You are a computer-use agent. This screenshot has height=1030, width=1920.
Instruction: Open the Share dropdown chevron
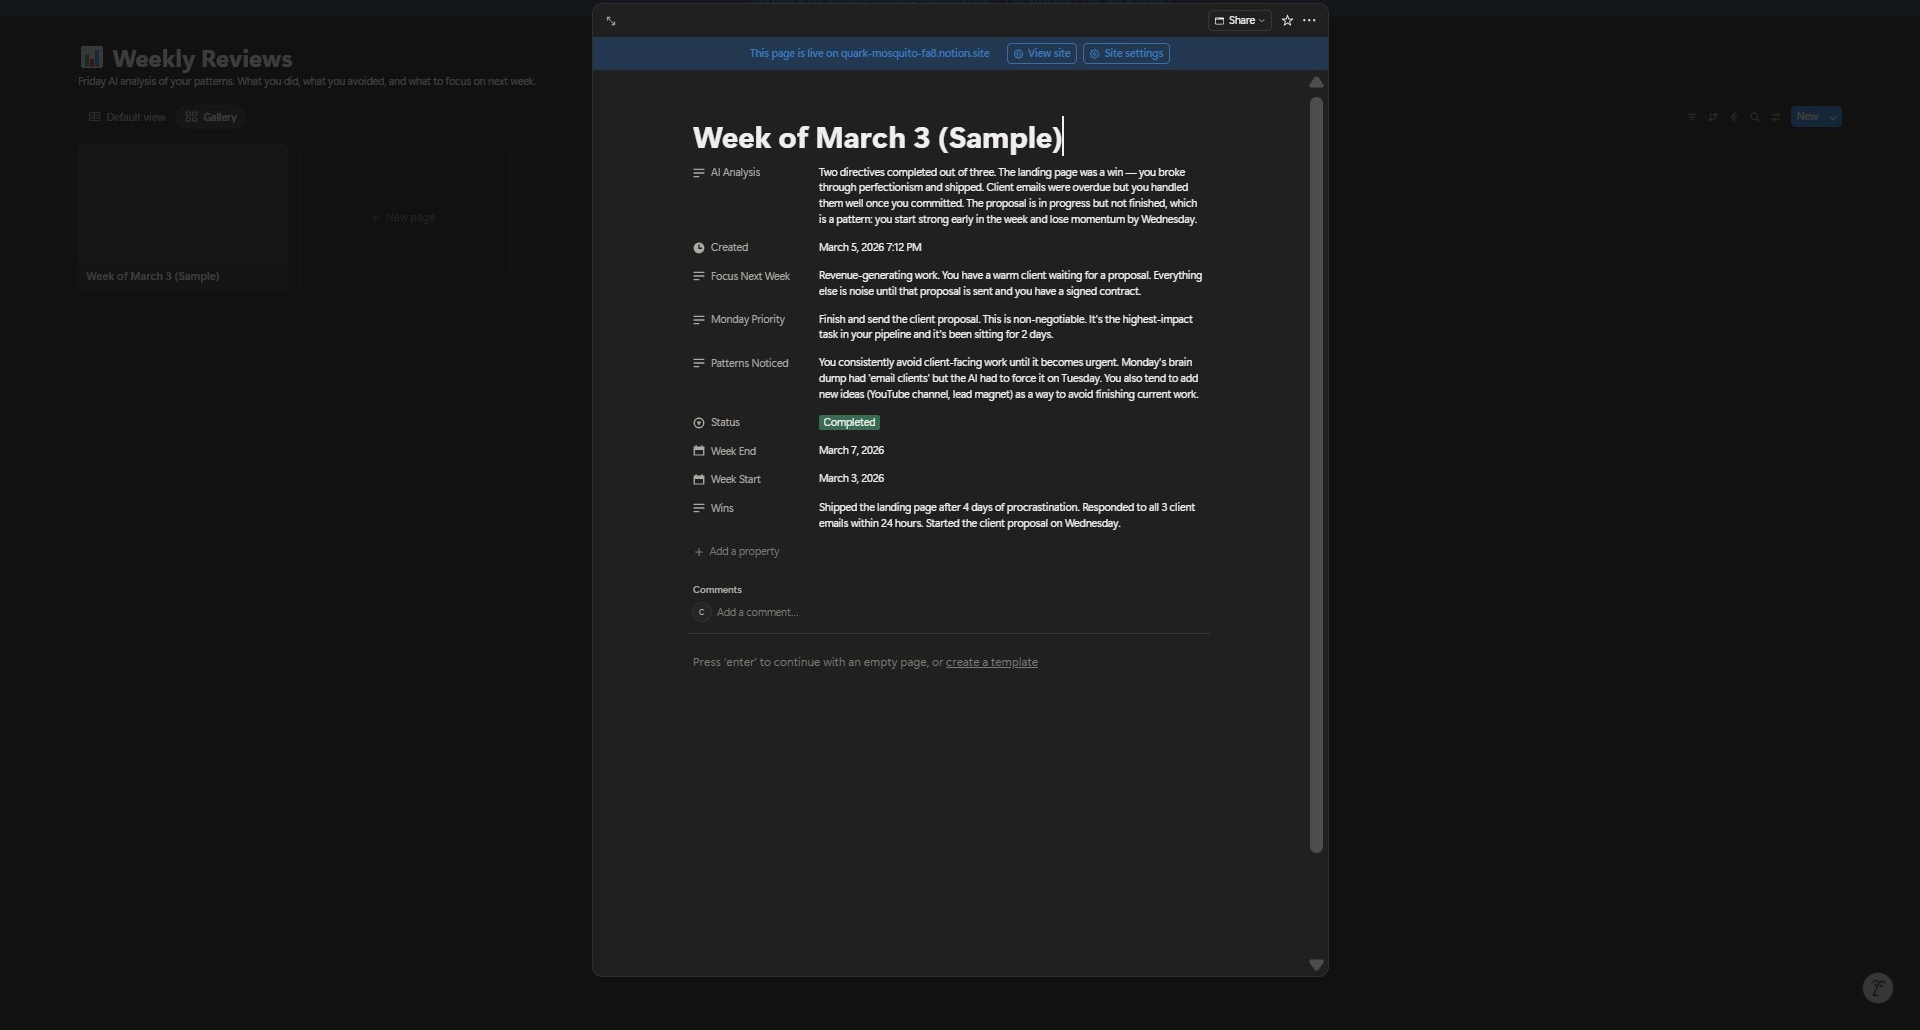pyautogui.click(x=1260, y=20)
